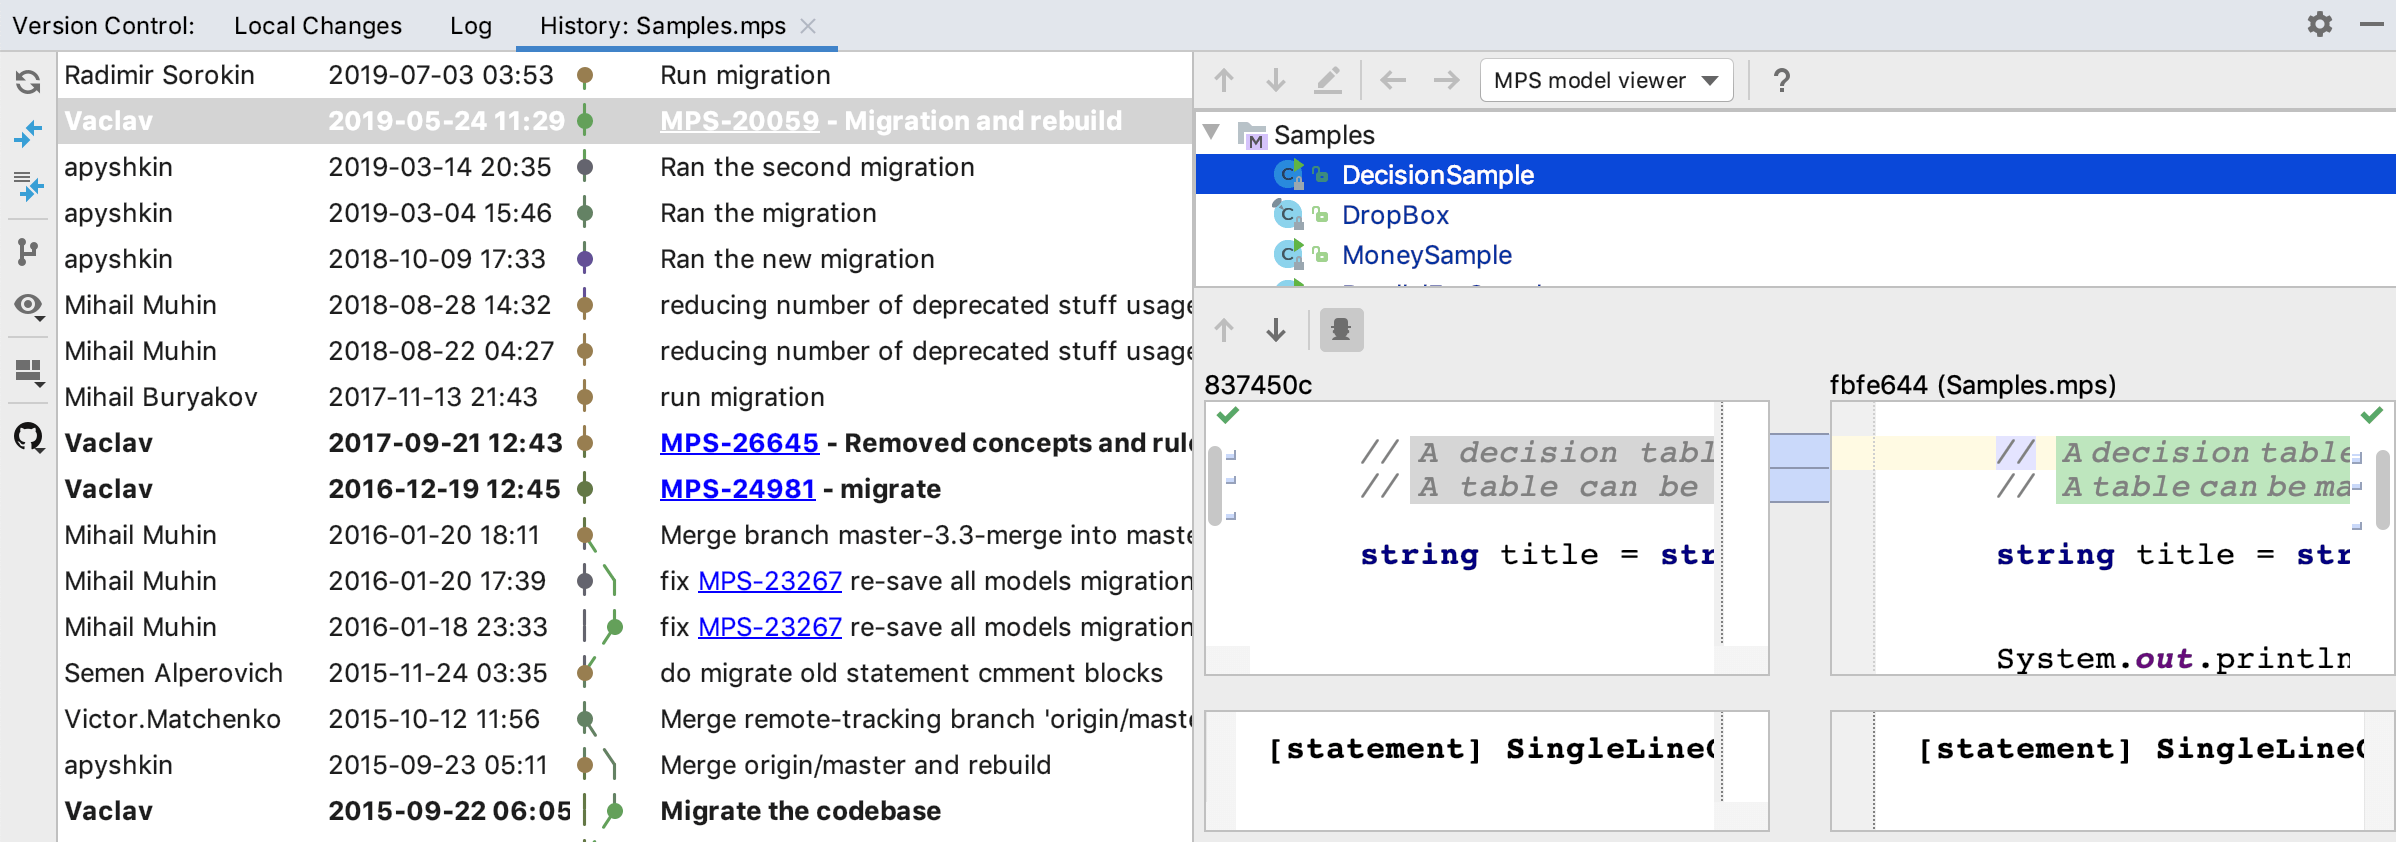Click the layout icon in left sidebar
Viewport: 2396px width, 842px height.
click(28, 371)
